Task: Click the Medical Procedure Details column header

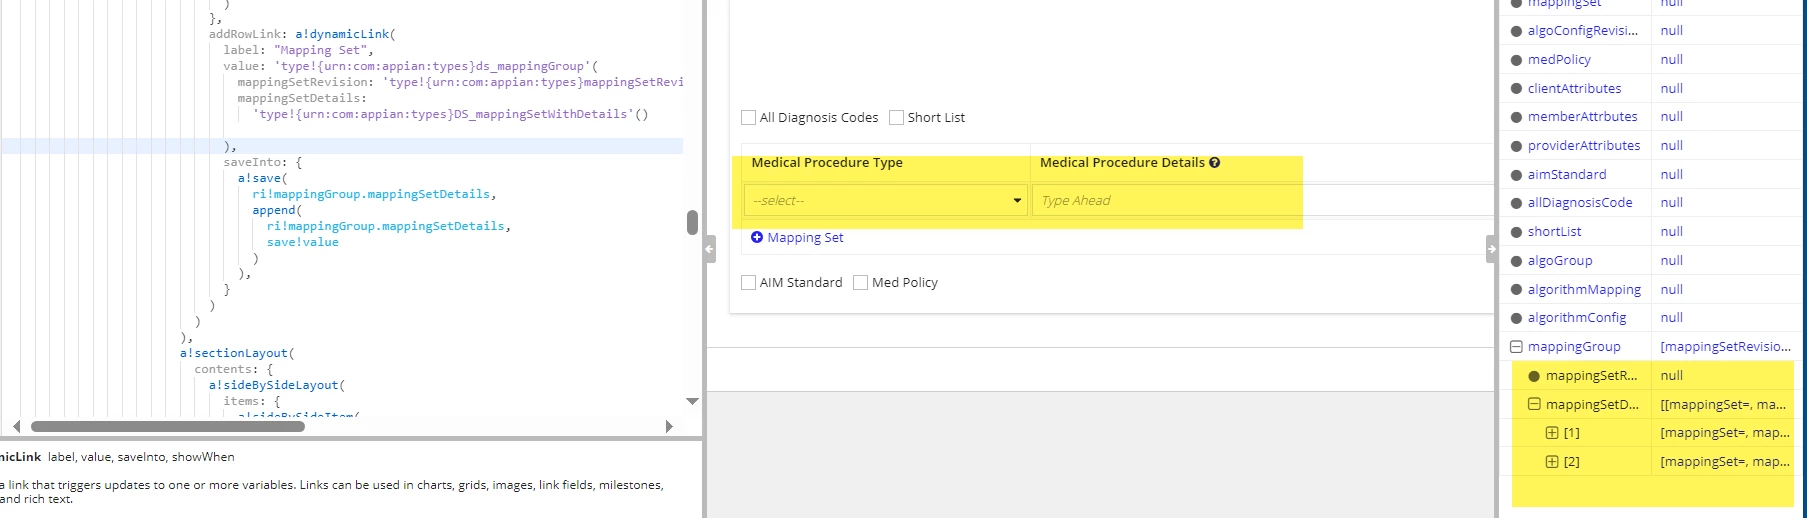Action: click(x=1122, y=163)
